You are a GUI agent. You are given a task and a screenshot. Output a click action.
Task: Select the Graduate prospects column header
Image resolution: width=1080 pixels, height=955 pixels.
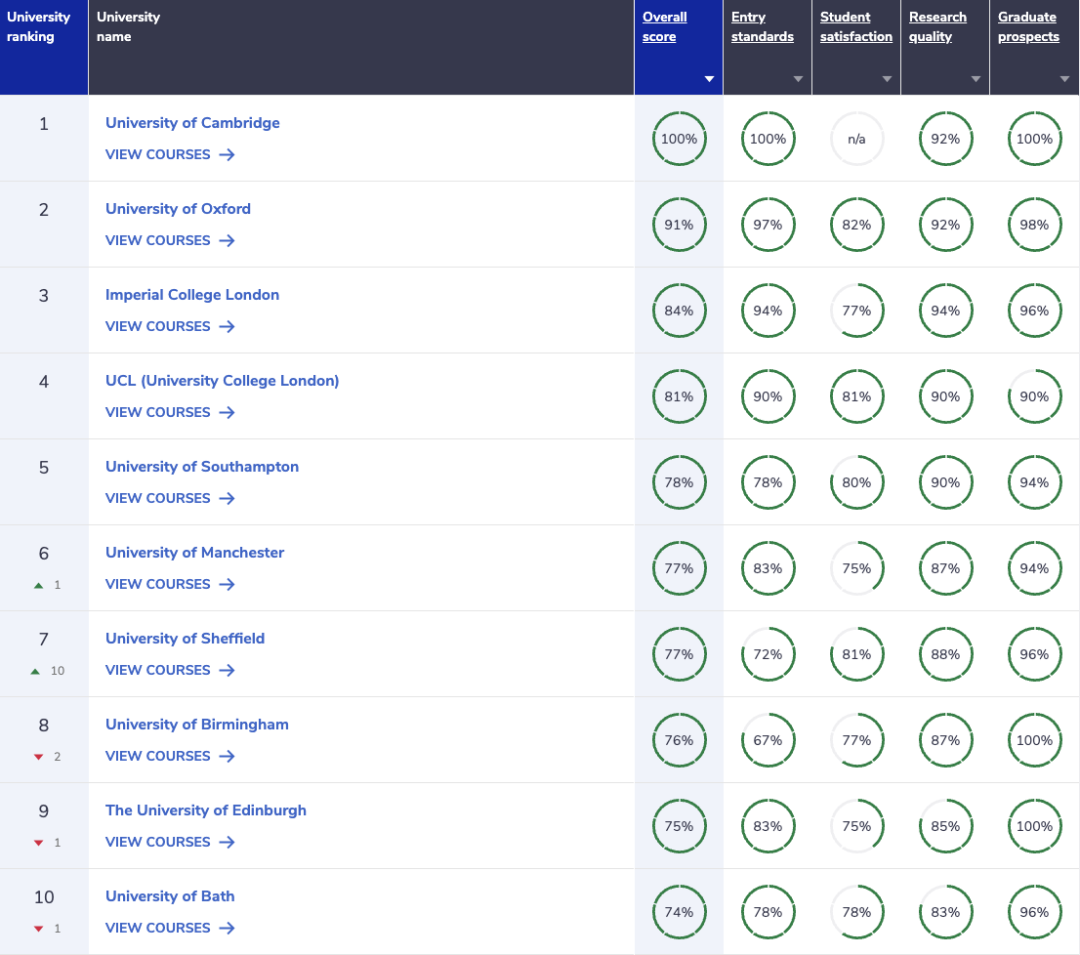pyautogui.click(x=1028, y=27)
